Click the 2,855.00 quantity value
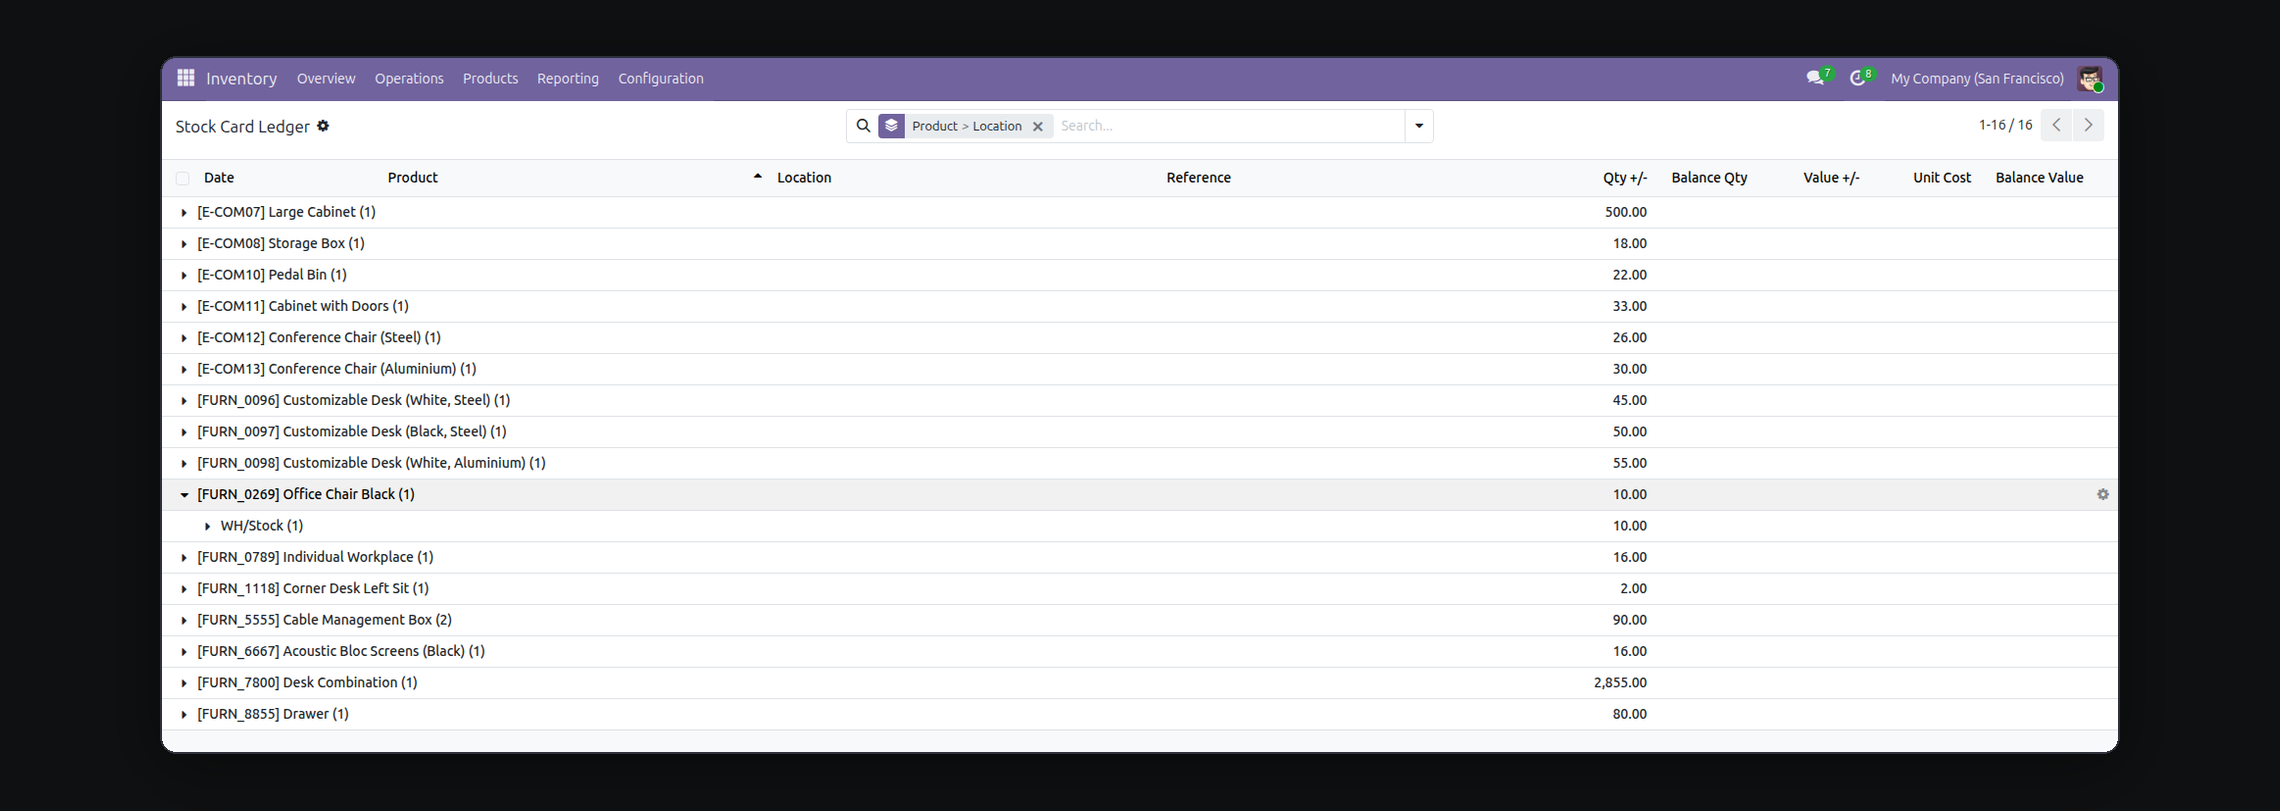2280x811 pixels. (x=1620, y=682)
